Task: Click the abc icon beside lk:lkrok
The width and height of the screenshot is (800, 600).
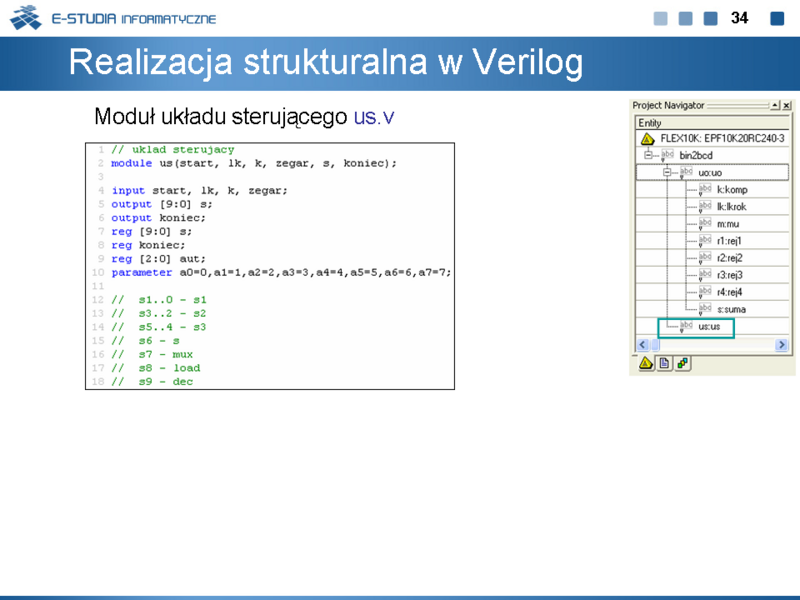Action: [705, 206]
